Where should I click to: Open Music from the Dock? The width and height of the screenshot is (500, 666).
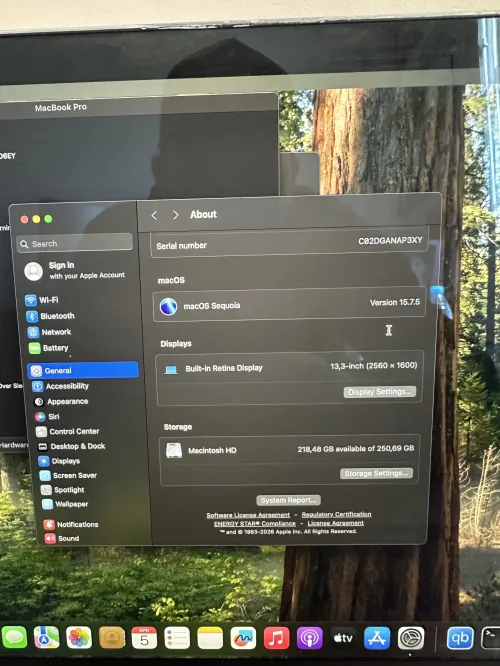(276, 638)
